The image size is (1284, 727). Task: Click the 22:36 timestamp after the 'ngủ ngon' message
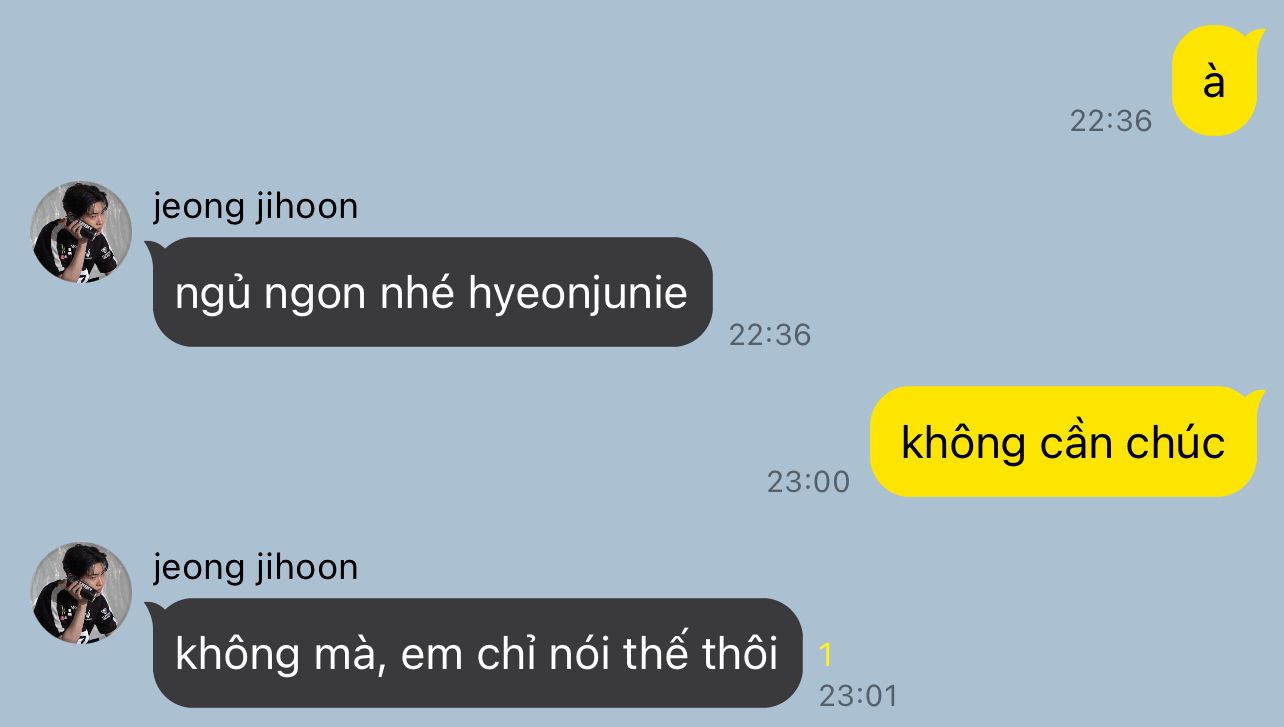(770, 334)
